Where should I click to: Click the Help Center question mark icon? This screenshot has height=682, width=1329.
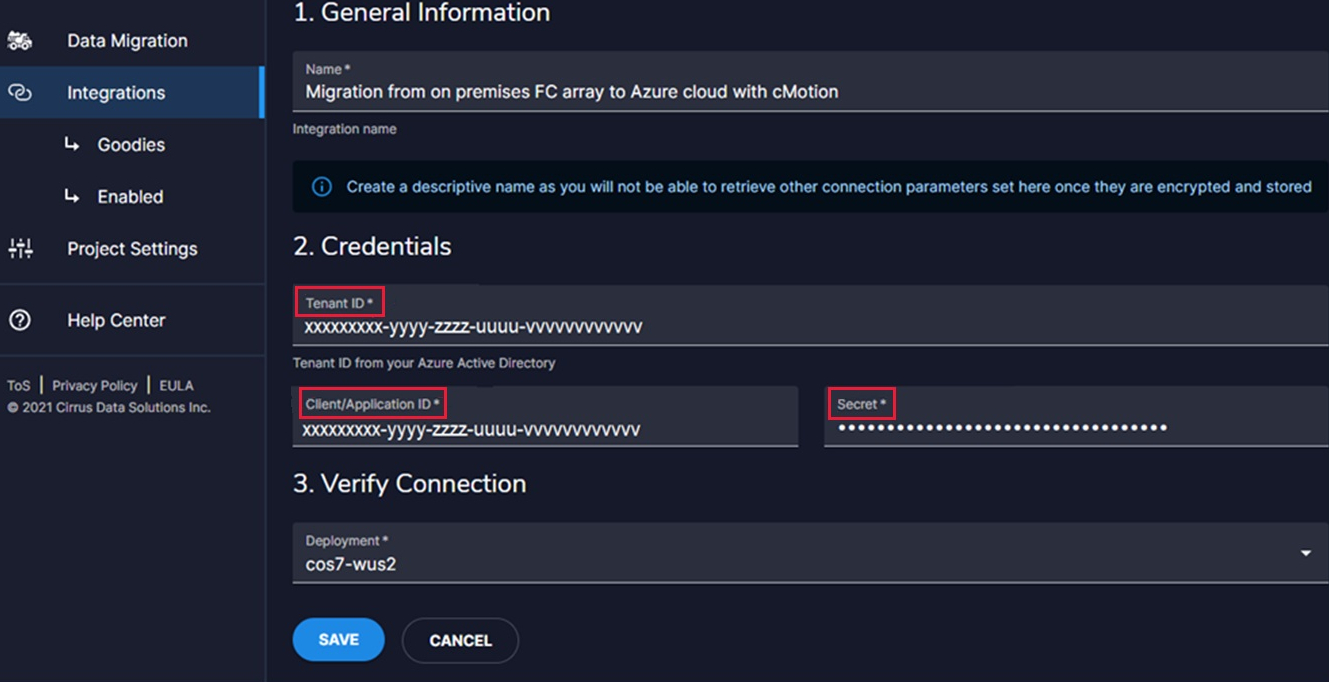(x=20, y=320)
